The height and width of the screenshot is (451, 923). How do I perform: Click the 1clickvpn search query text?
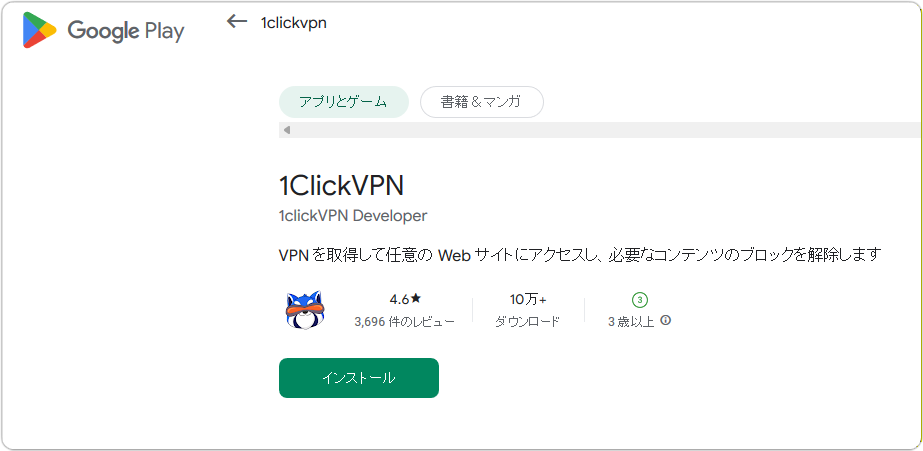click(x=294, y=23)
